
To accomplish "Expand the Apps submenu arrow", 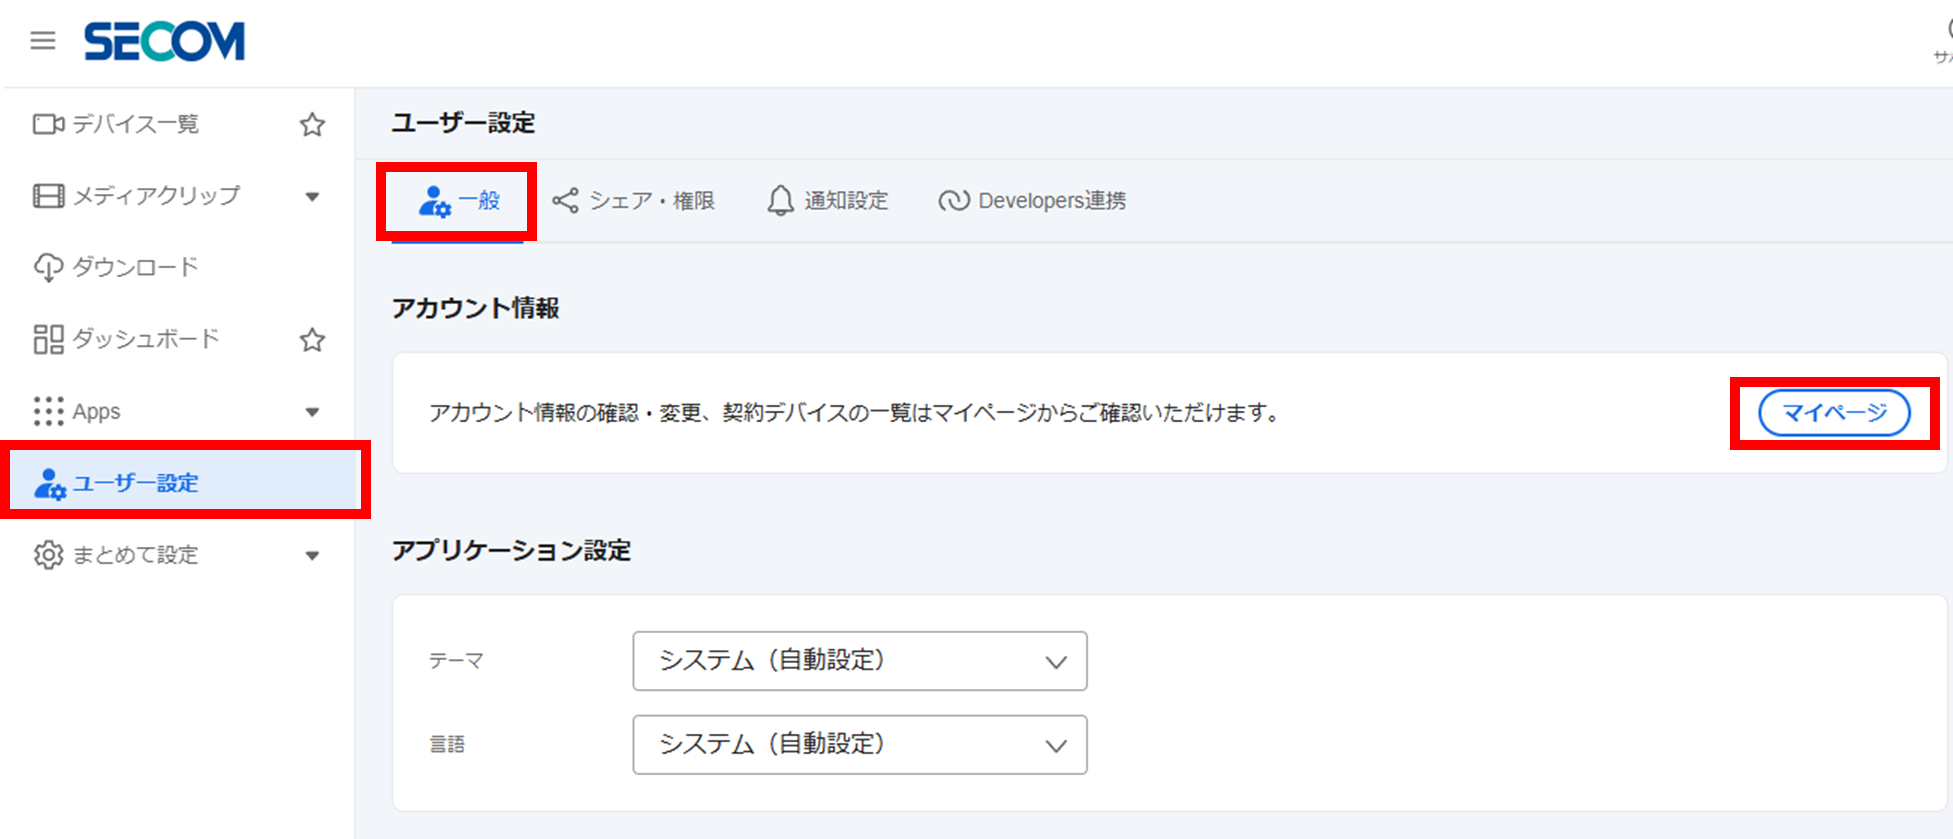I will (312, 412).
